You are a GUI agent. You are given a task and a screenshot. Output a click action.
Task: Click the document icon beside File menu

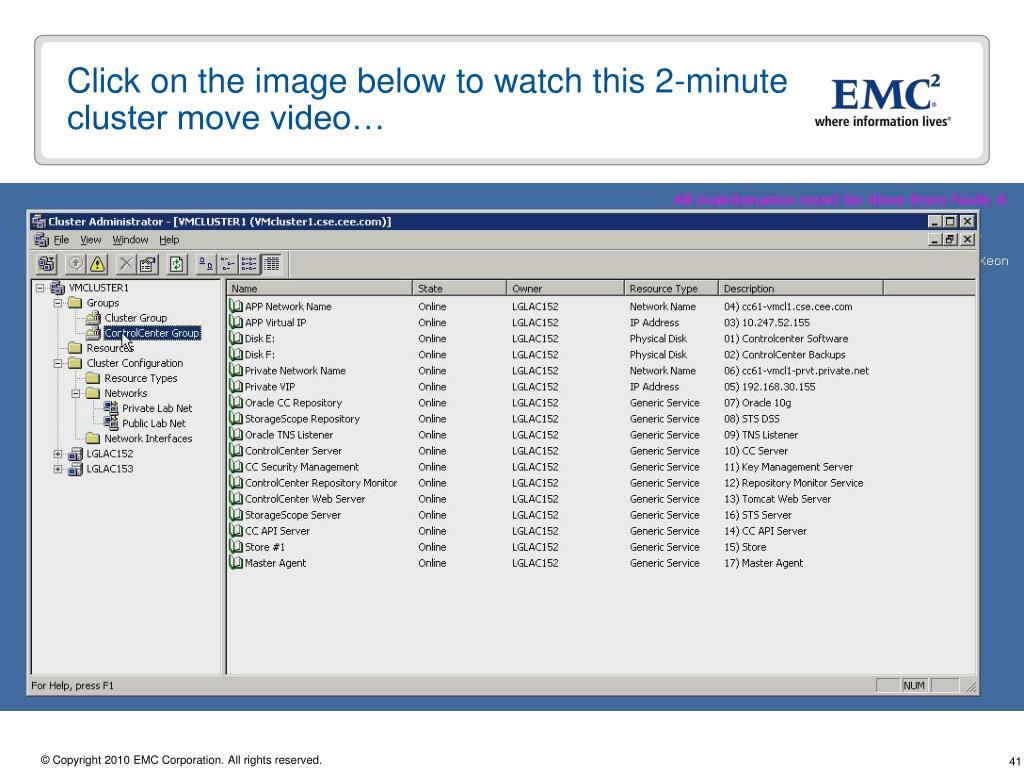click(x=41, y=240)
